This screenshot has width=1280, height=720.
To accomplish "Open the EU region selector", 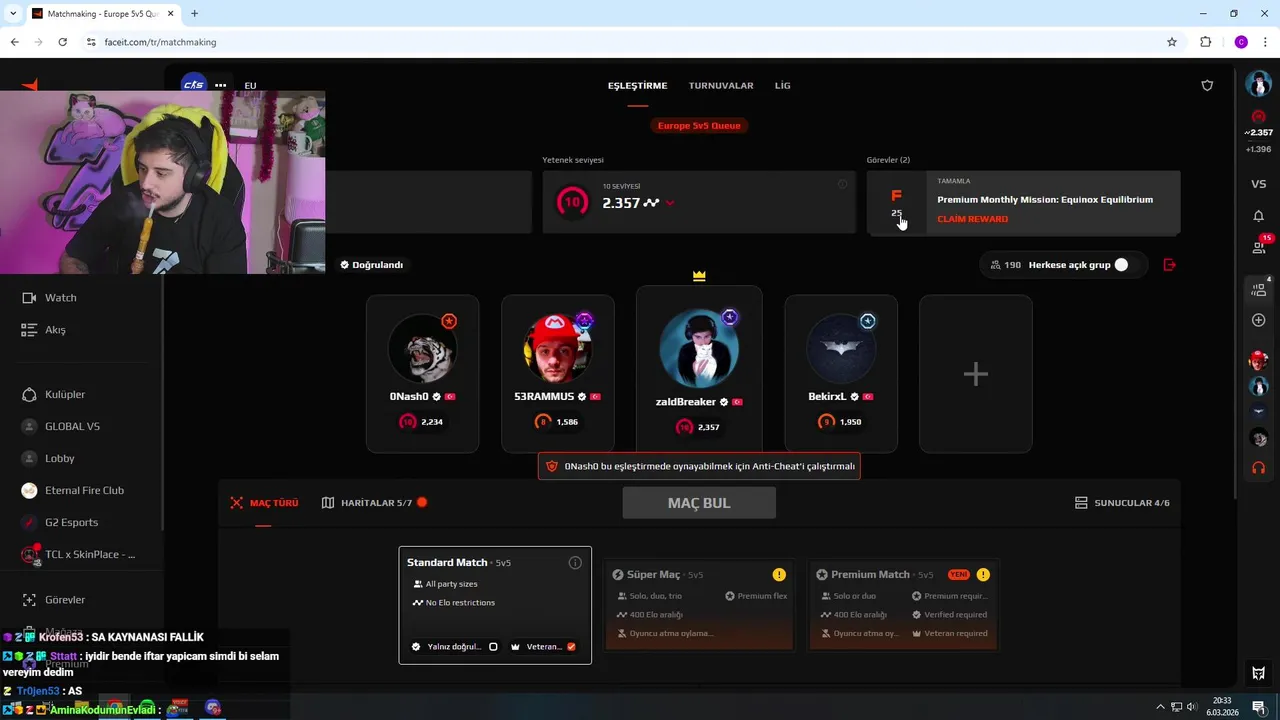I will click(250, 85).
